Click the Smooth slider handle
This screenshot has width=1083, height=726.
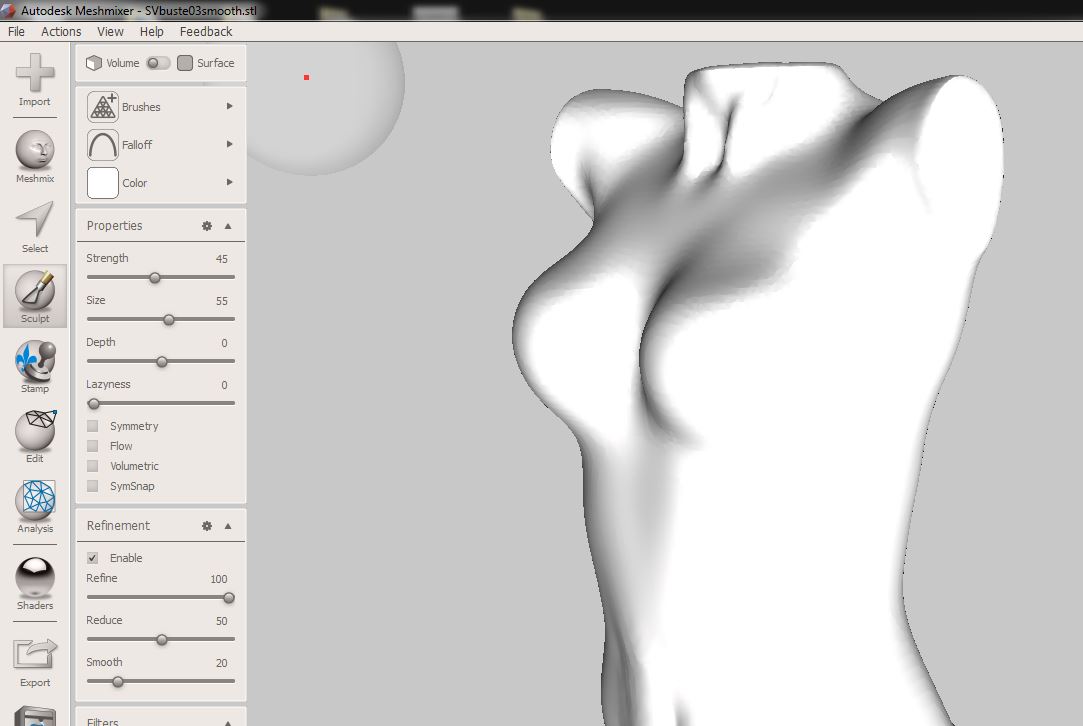(x=118, y=682)
